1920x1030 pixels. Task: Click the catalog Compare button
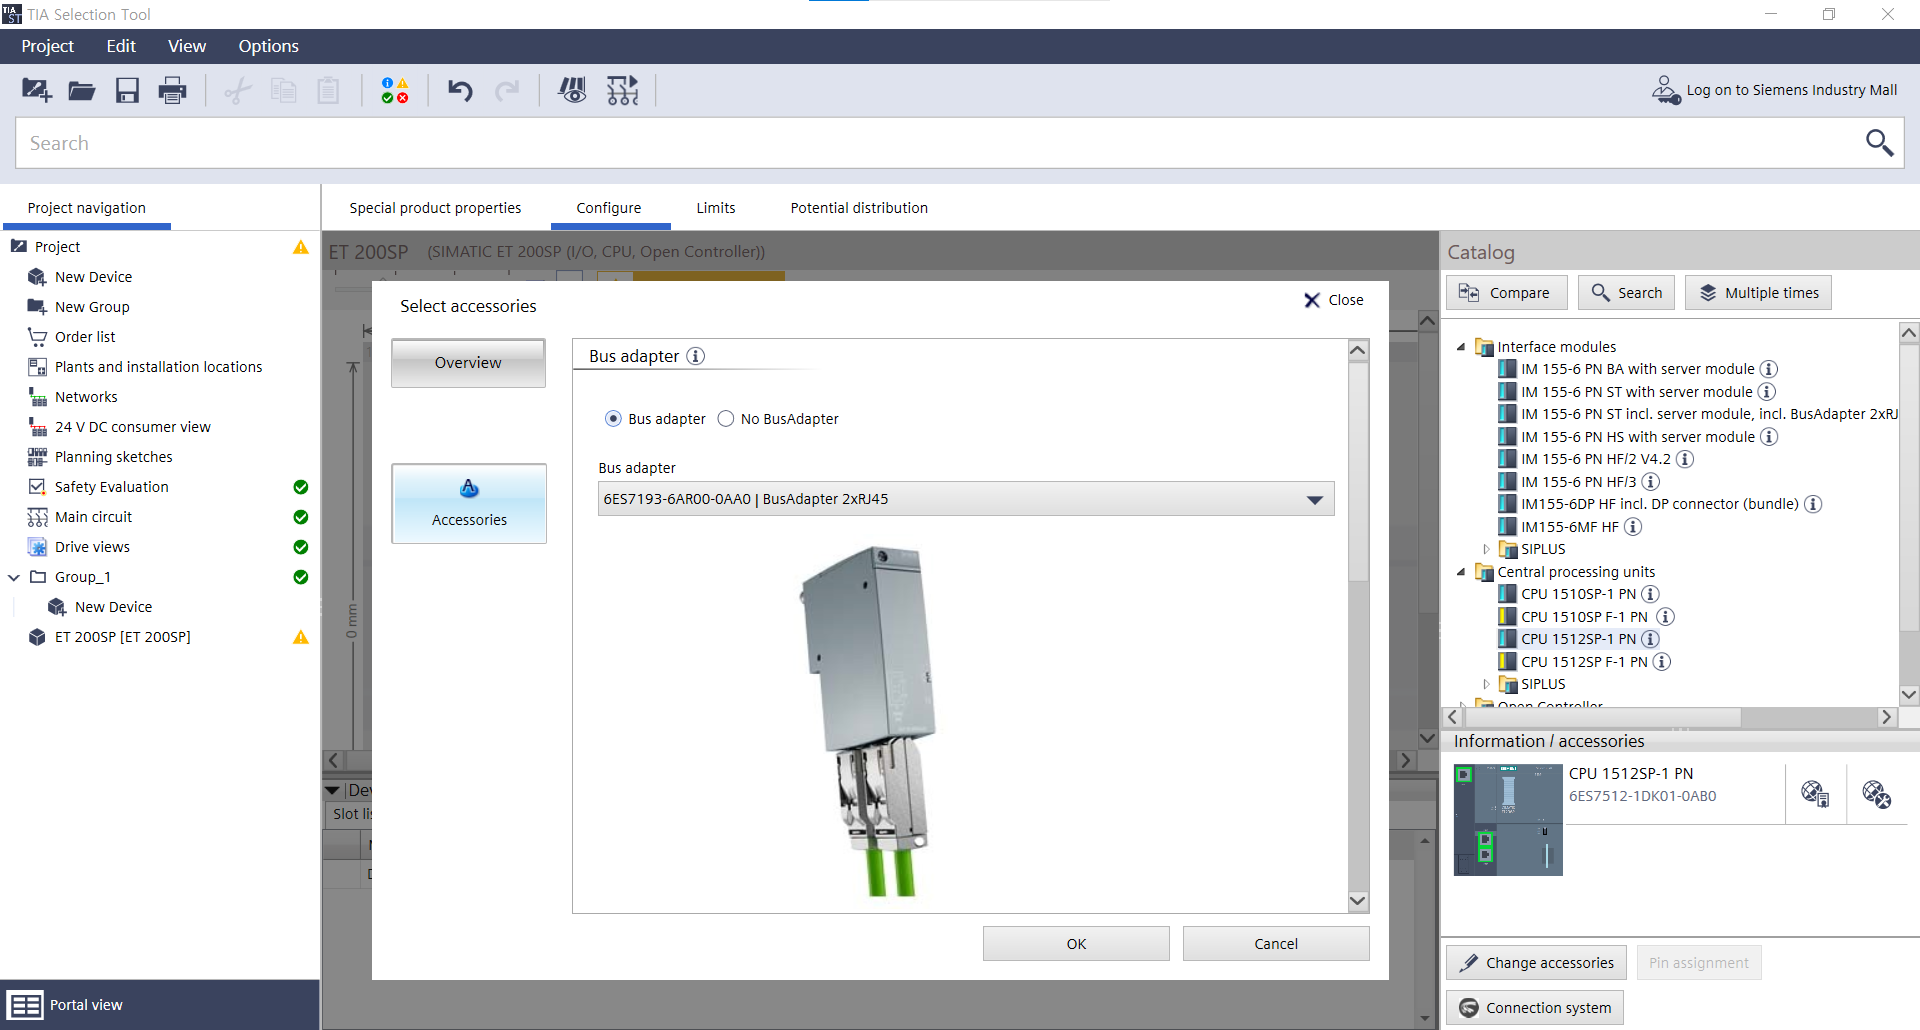(1506, 293)
